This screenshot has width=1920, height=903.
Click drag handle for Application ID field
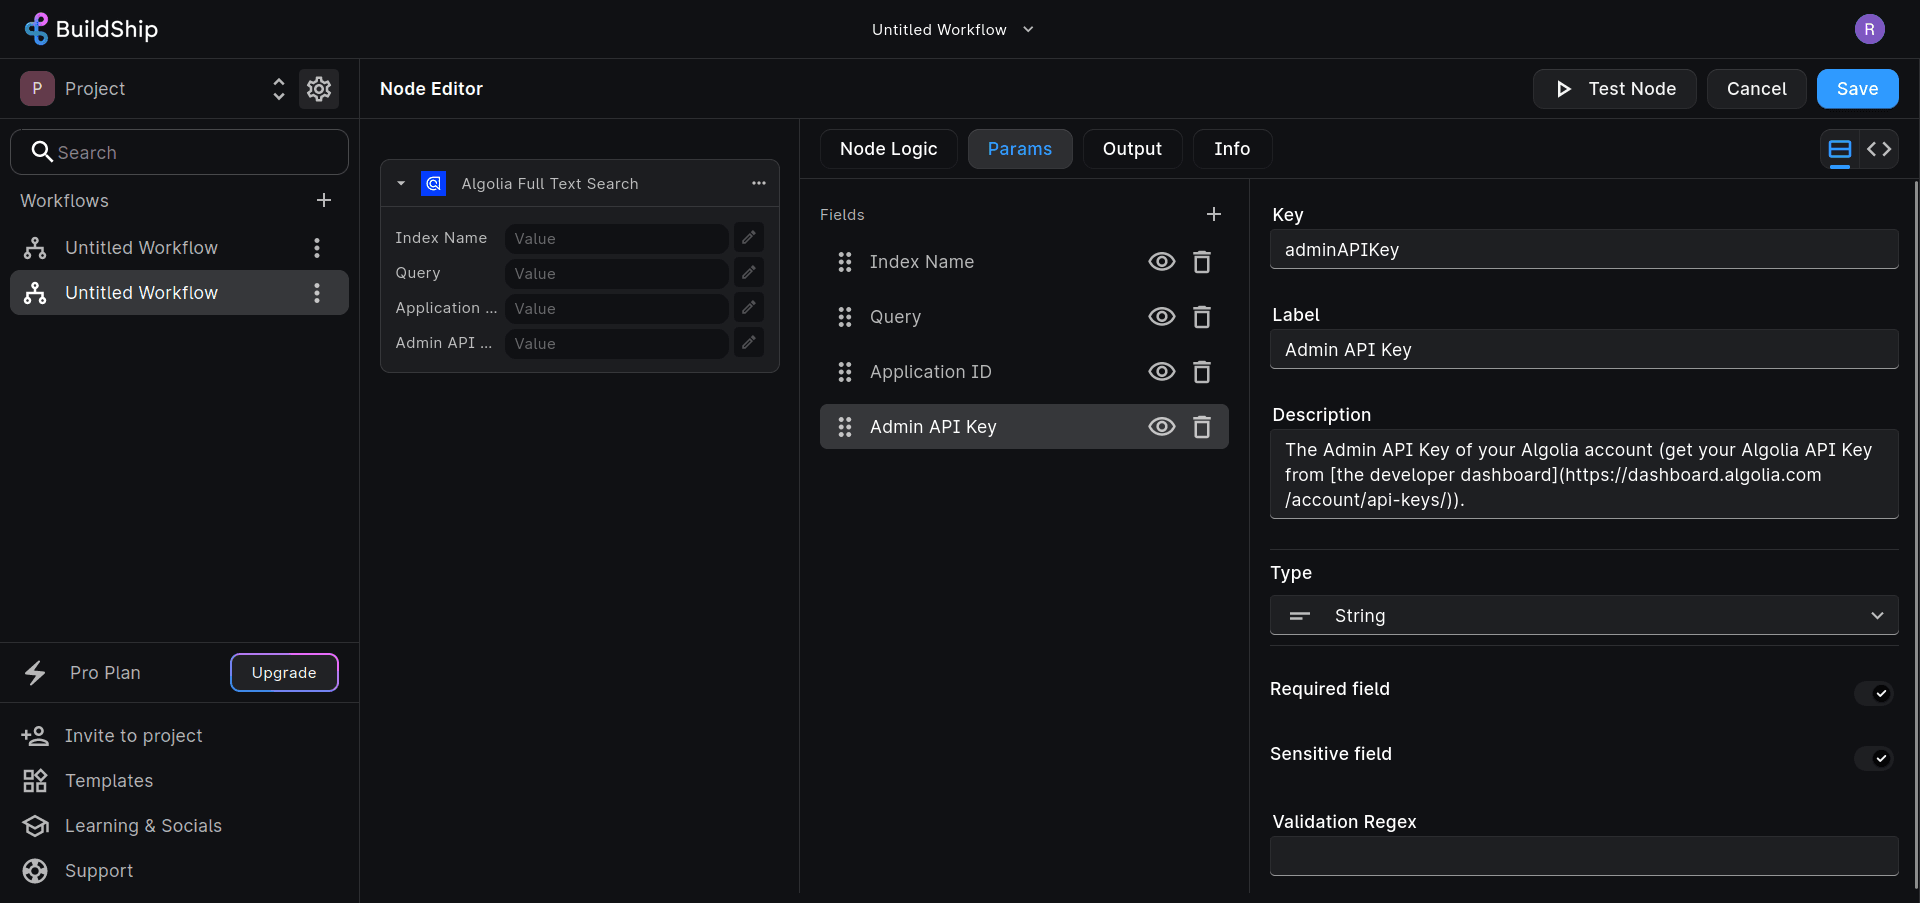click(x=845, y=372)
